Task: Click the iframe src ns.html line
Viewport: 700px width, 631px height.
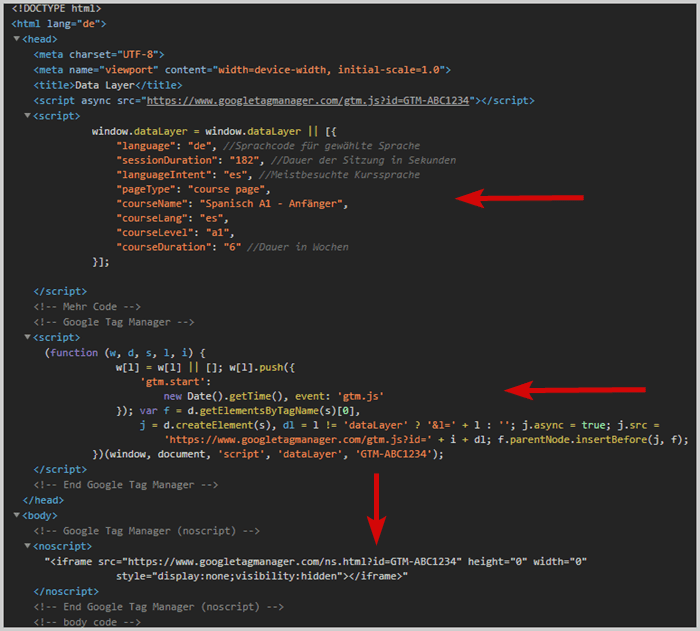Action: [315, 561]
